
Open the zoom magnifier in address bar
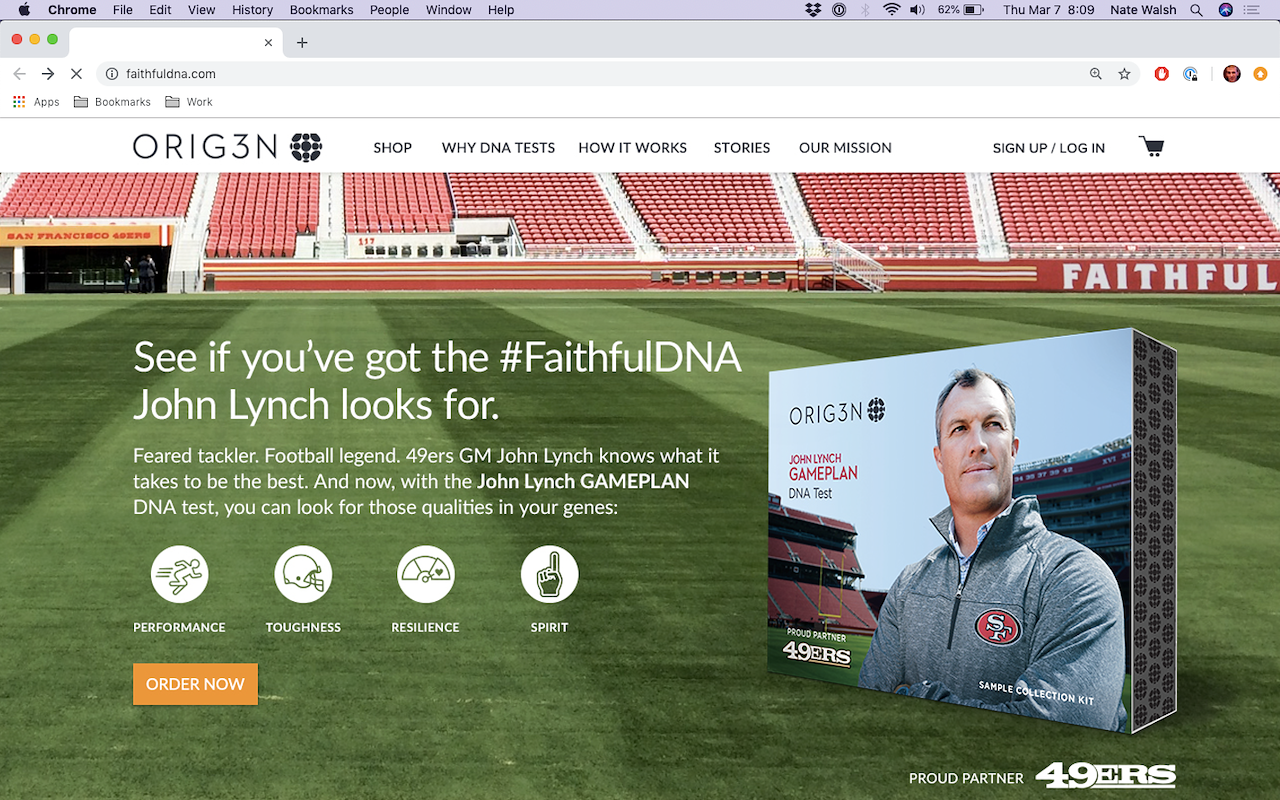pos(1096,74)
